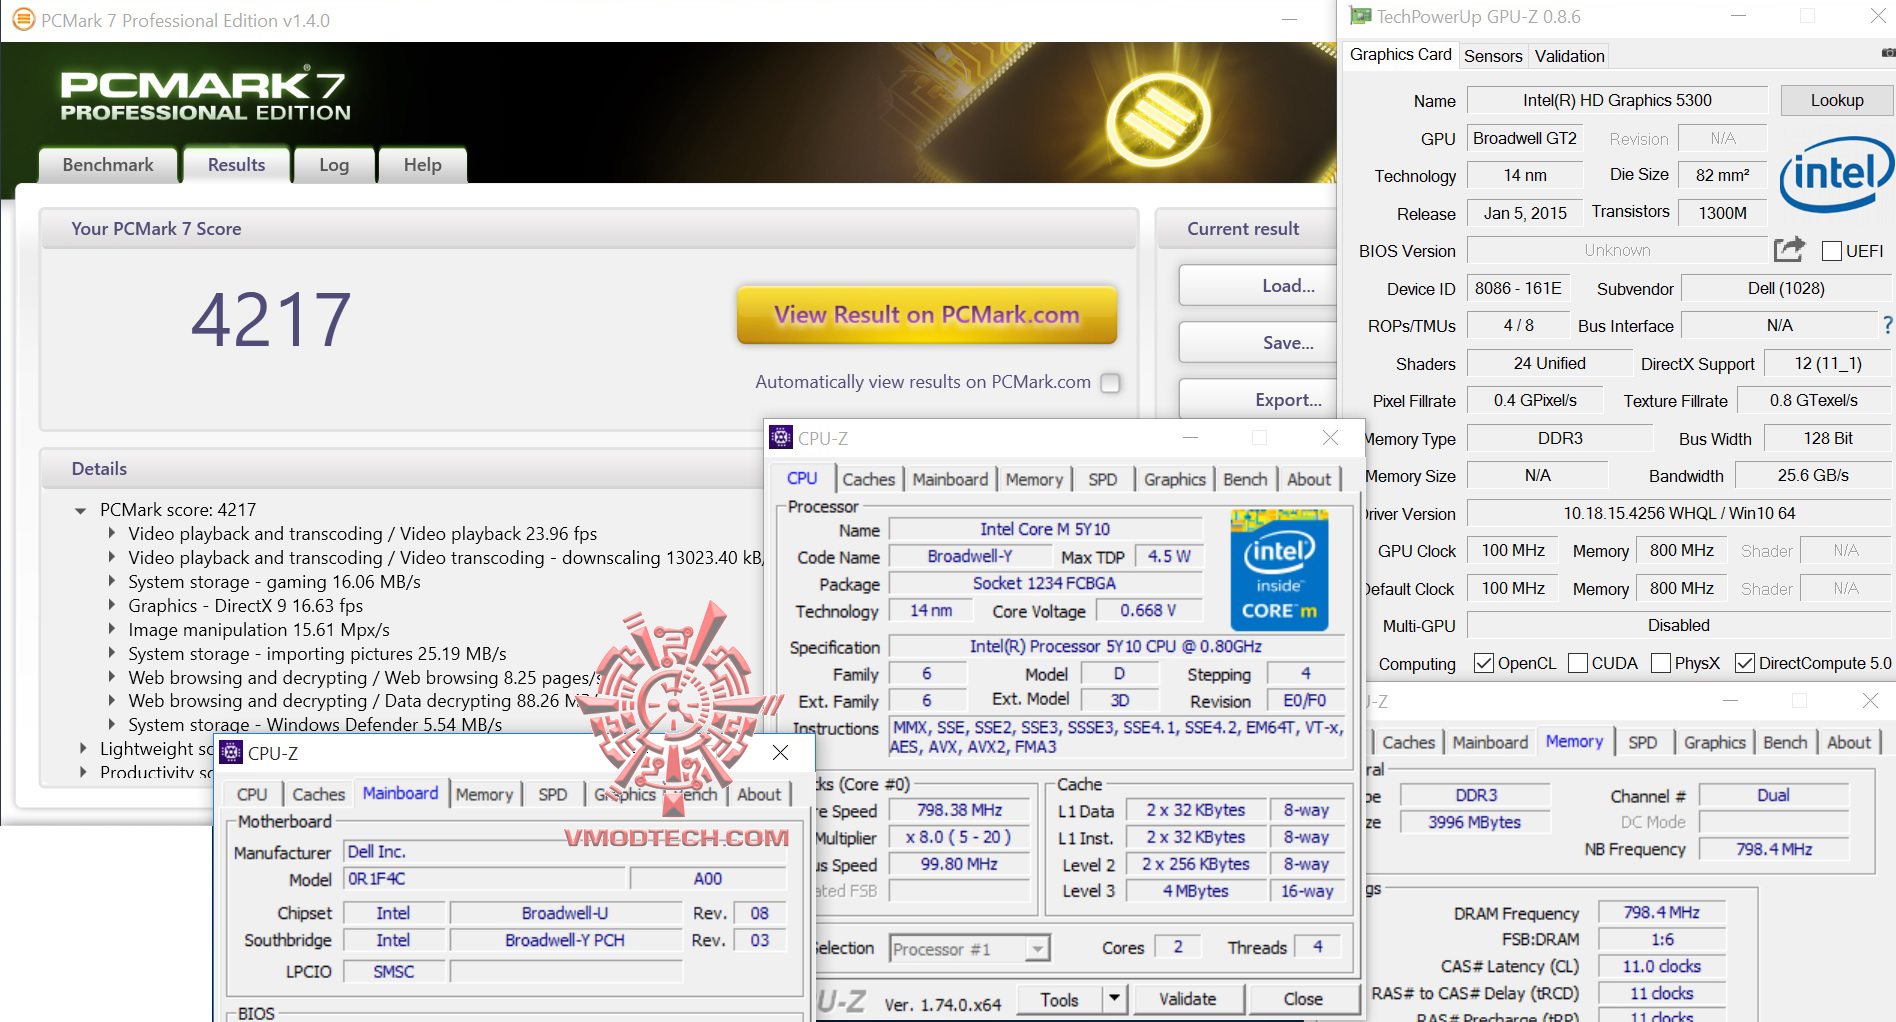Viewport: 1896px width, 1022px height.
Task: Click the Level 3 cache value 4 MBytes
Action: tap(1195, 890)
